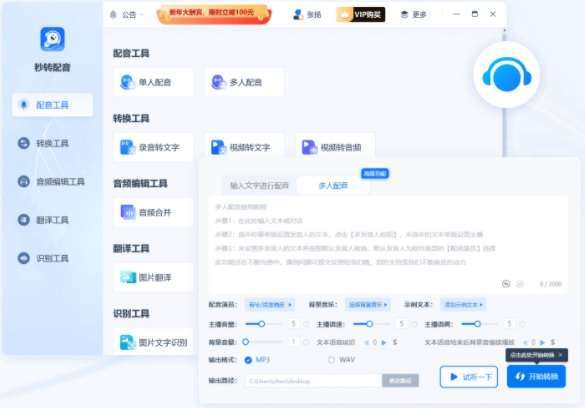
Task: Open the 多人配音 multi-voice dubbing tool
Action: [244, 82]
